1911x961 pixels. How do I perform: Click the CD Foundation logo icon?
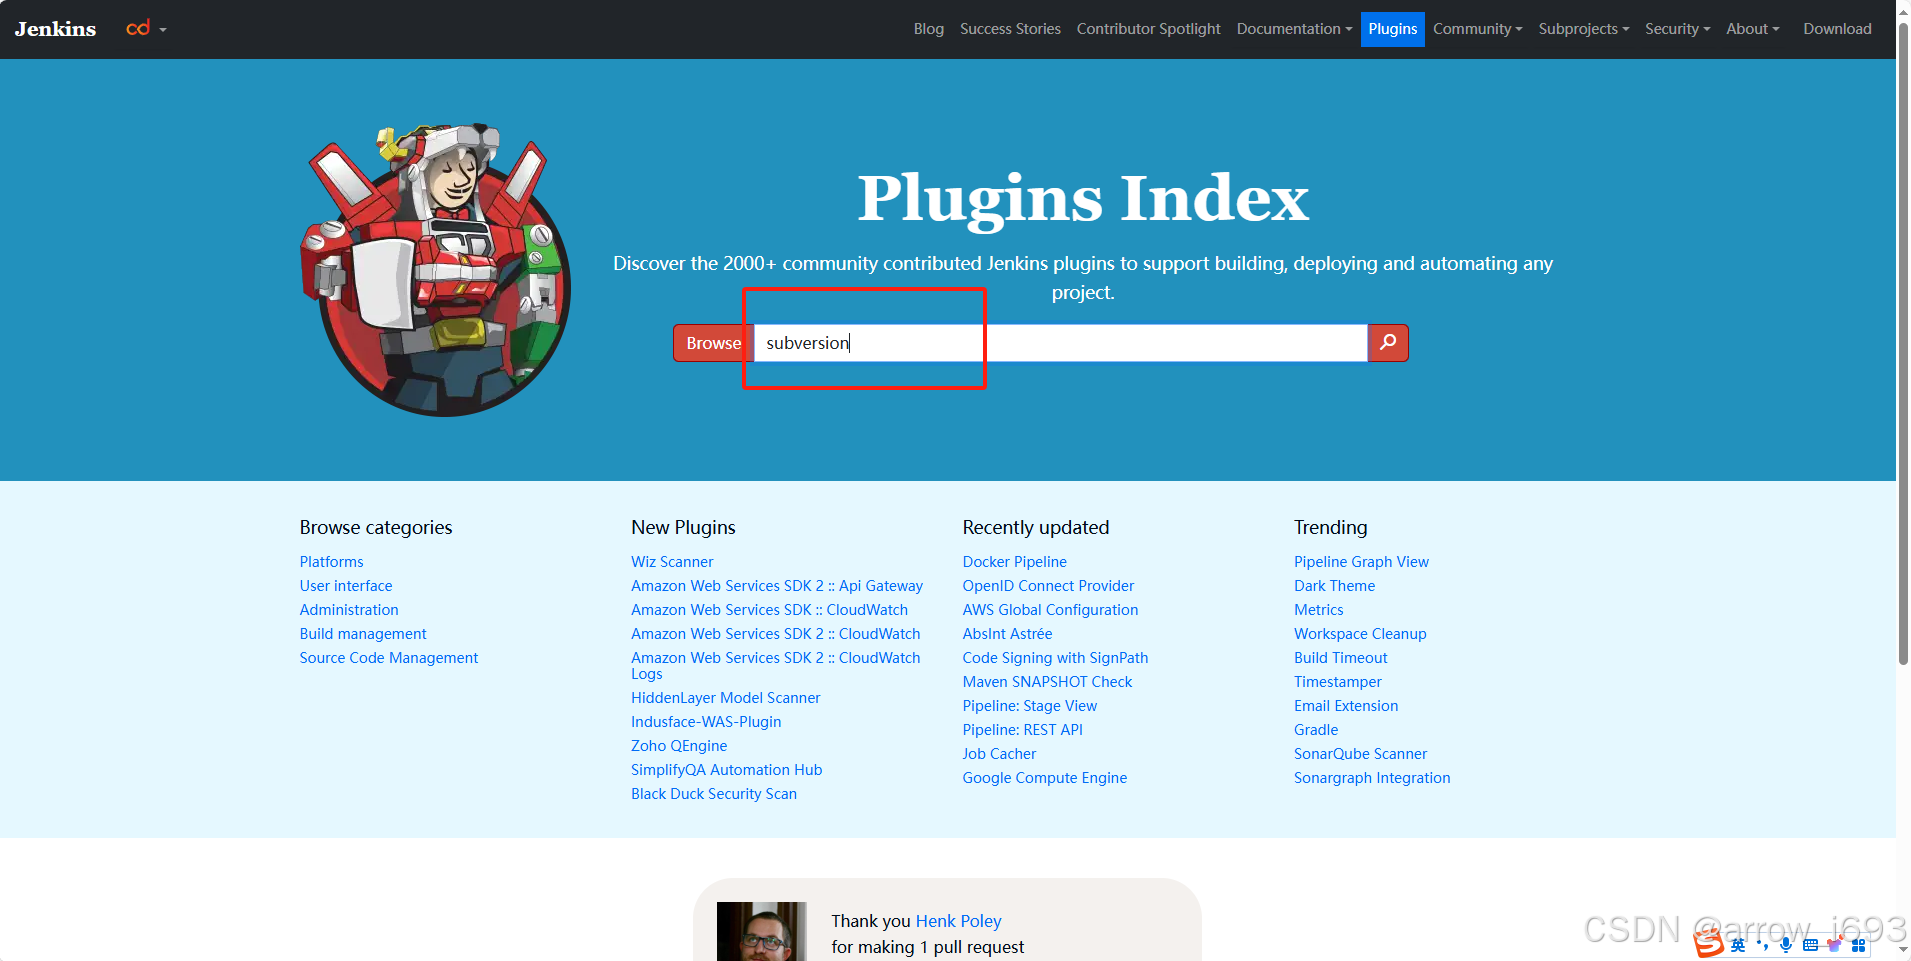coord(138,28)
